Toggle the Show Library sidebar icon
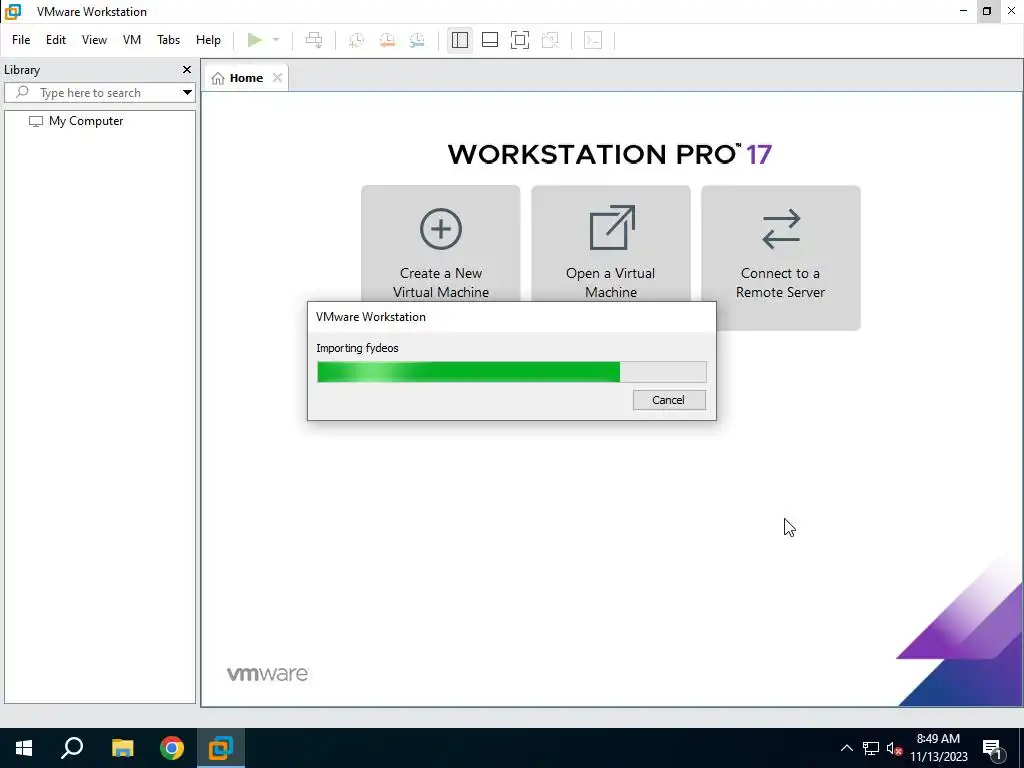This screenshot has width=1024, height=768. pyautogui.click(x=460, y=40)
